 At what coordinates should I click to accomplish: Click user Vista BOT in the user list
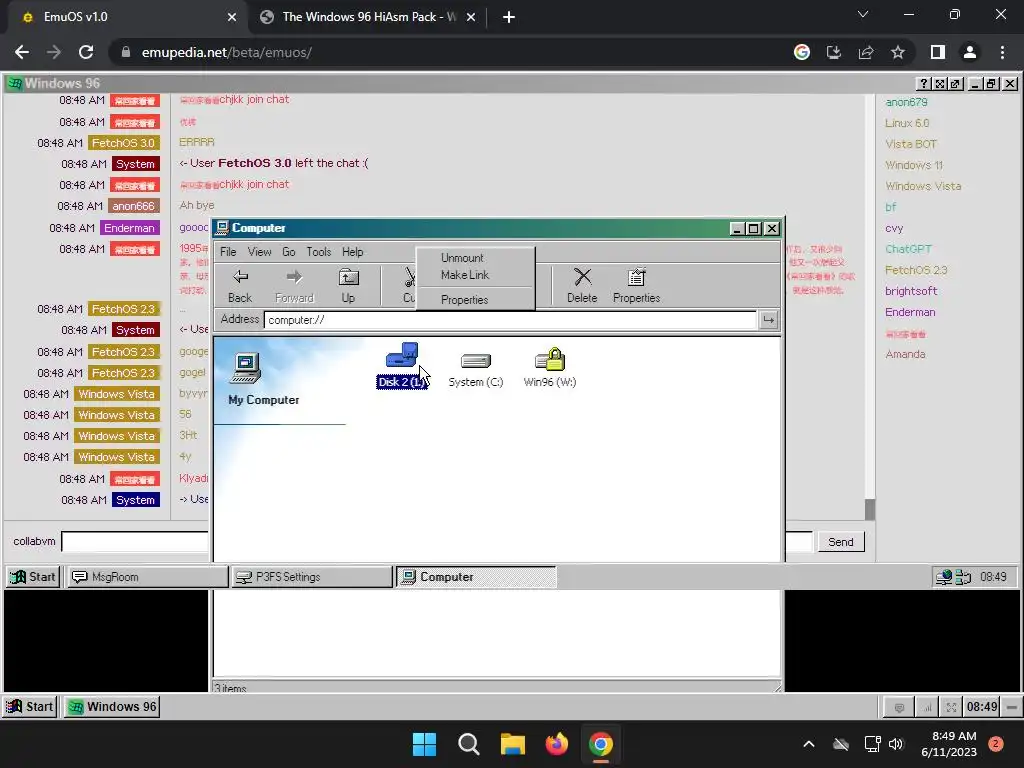point(911,144)
